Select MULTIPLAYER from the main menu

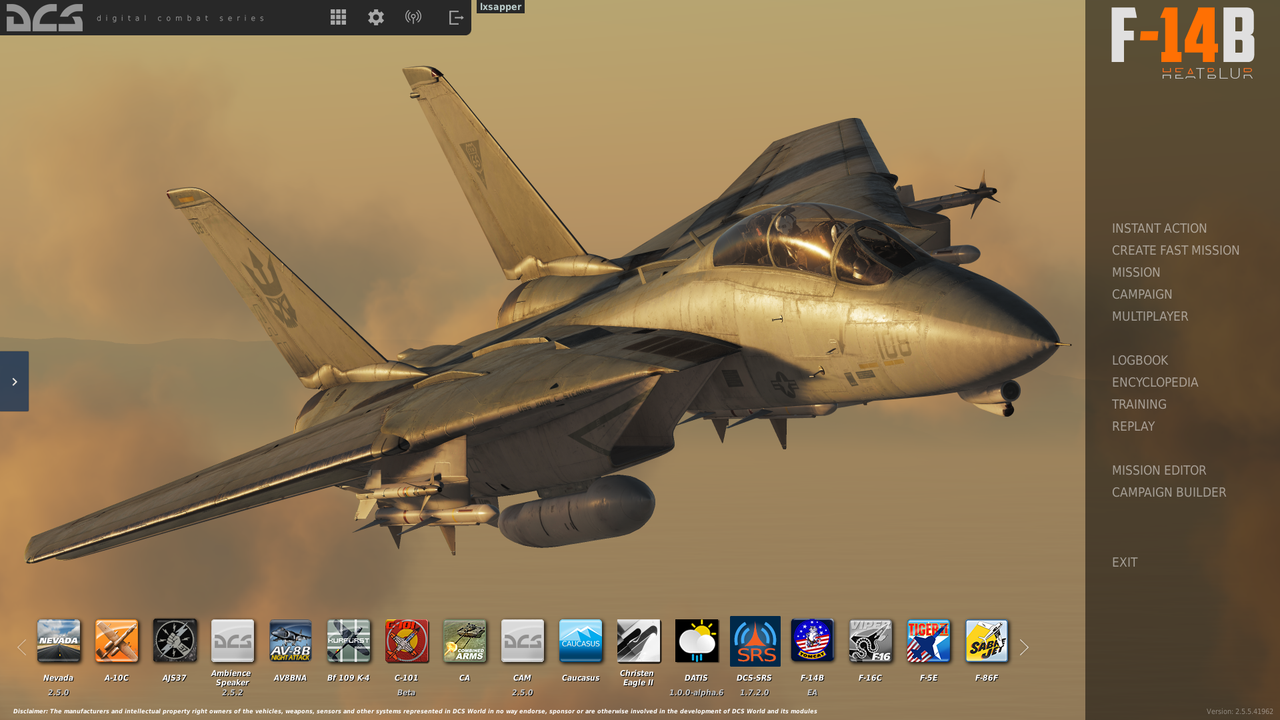[x=1150, y=316]
